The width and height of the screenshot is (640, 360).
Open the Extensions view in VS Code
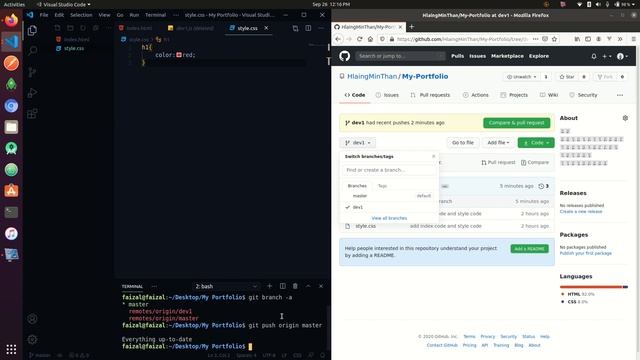(32, 113)
